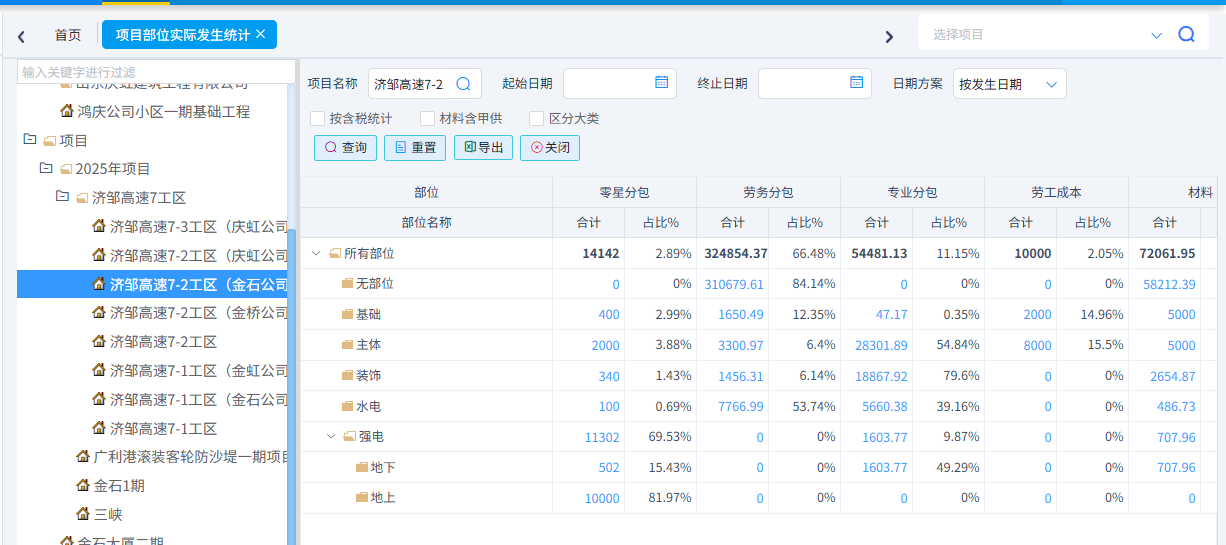
Task: Close the 项目部位实际发生统计 tab
Action: [261, 34]
